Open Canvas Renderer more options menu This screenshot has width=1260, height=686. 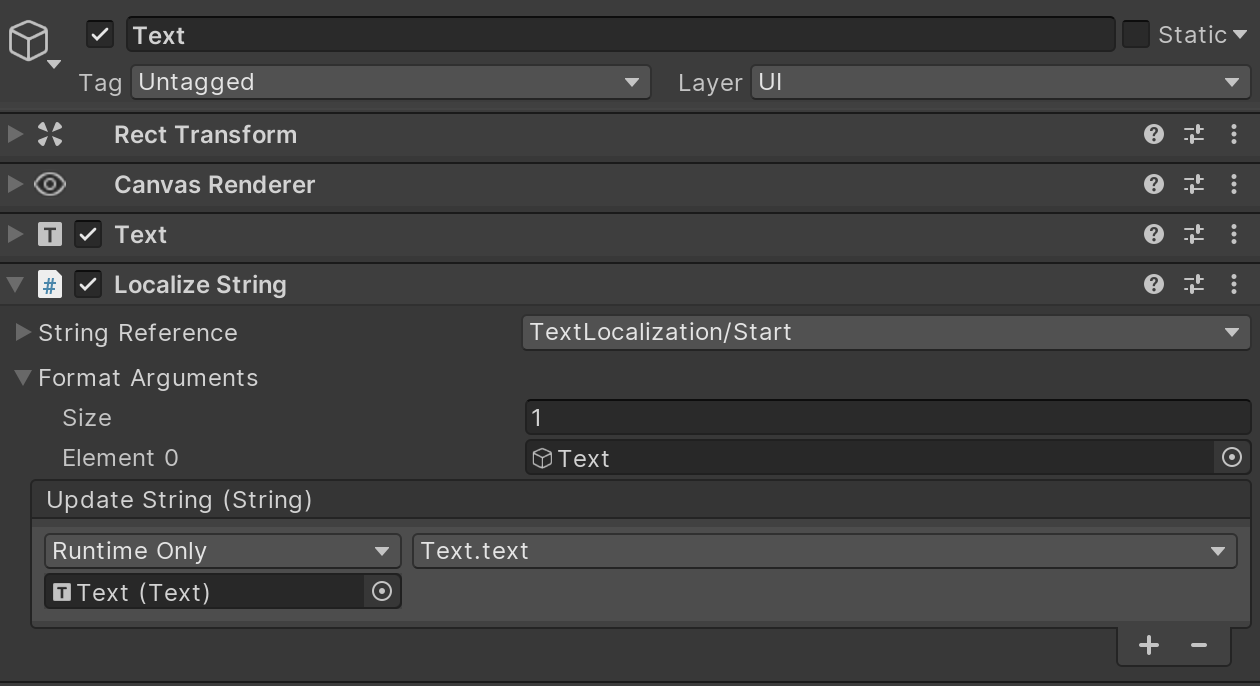(x=1234, y=184)
